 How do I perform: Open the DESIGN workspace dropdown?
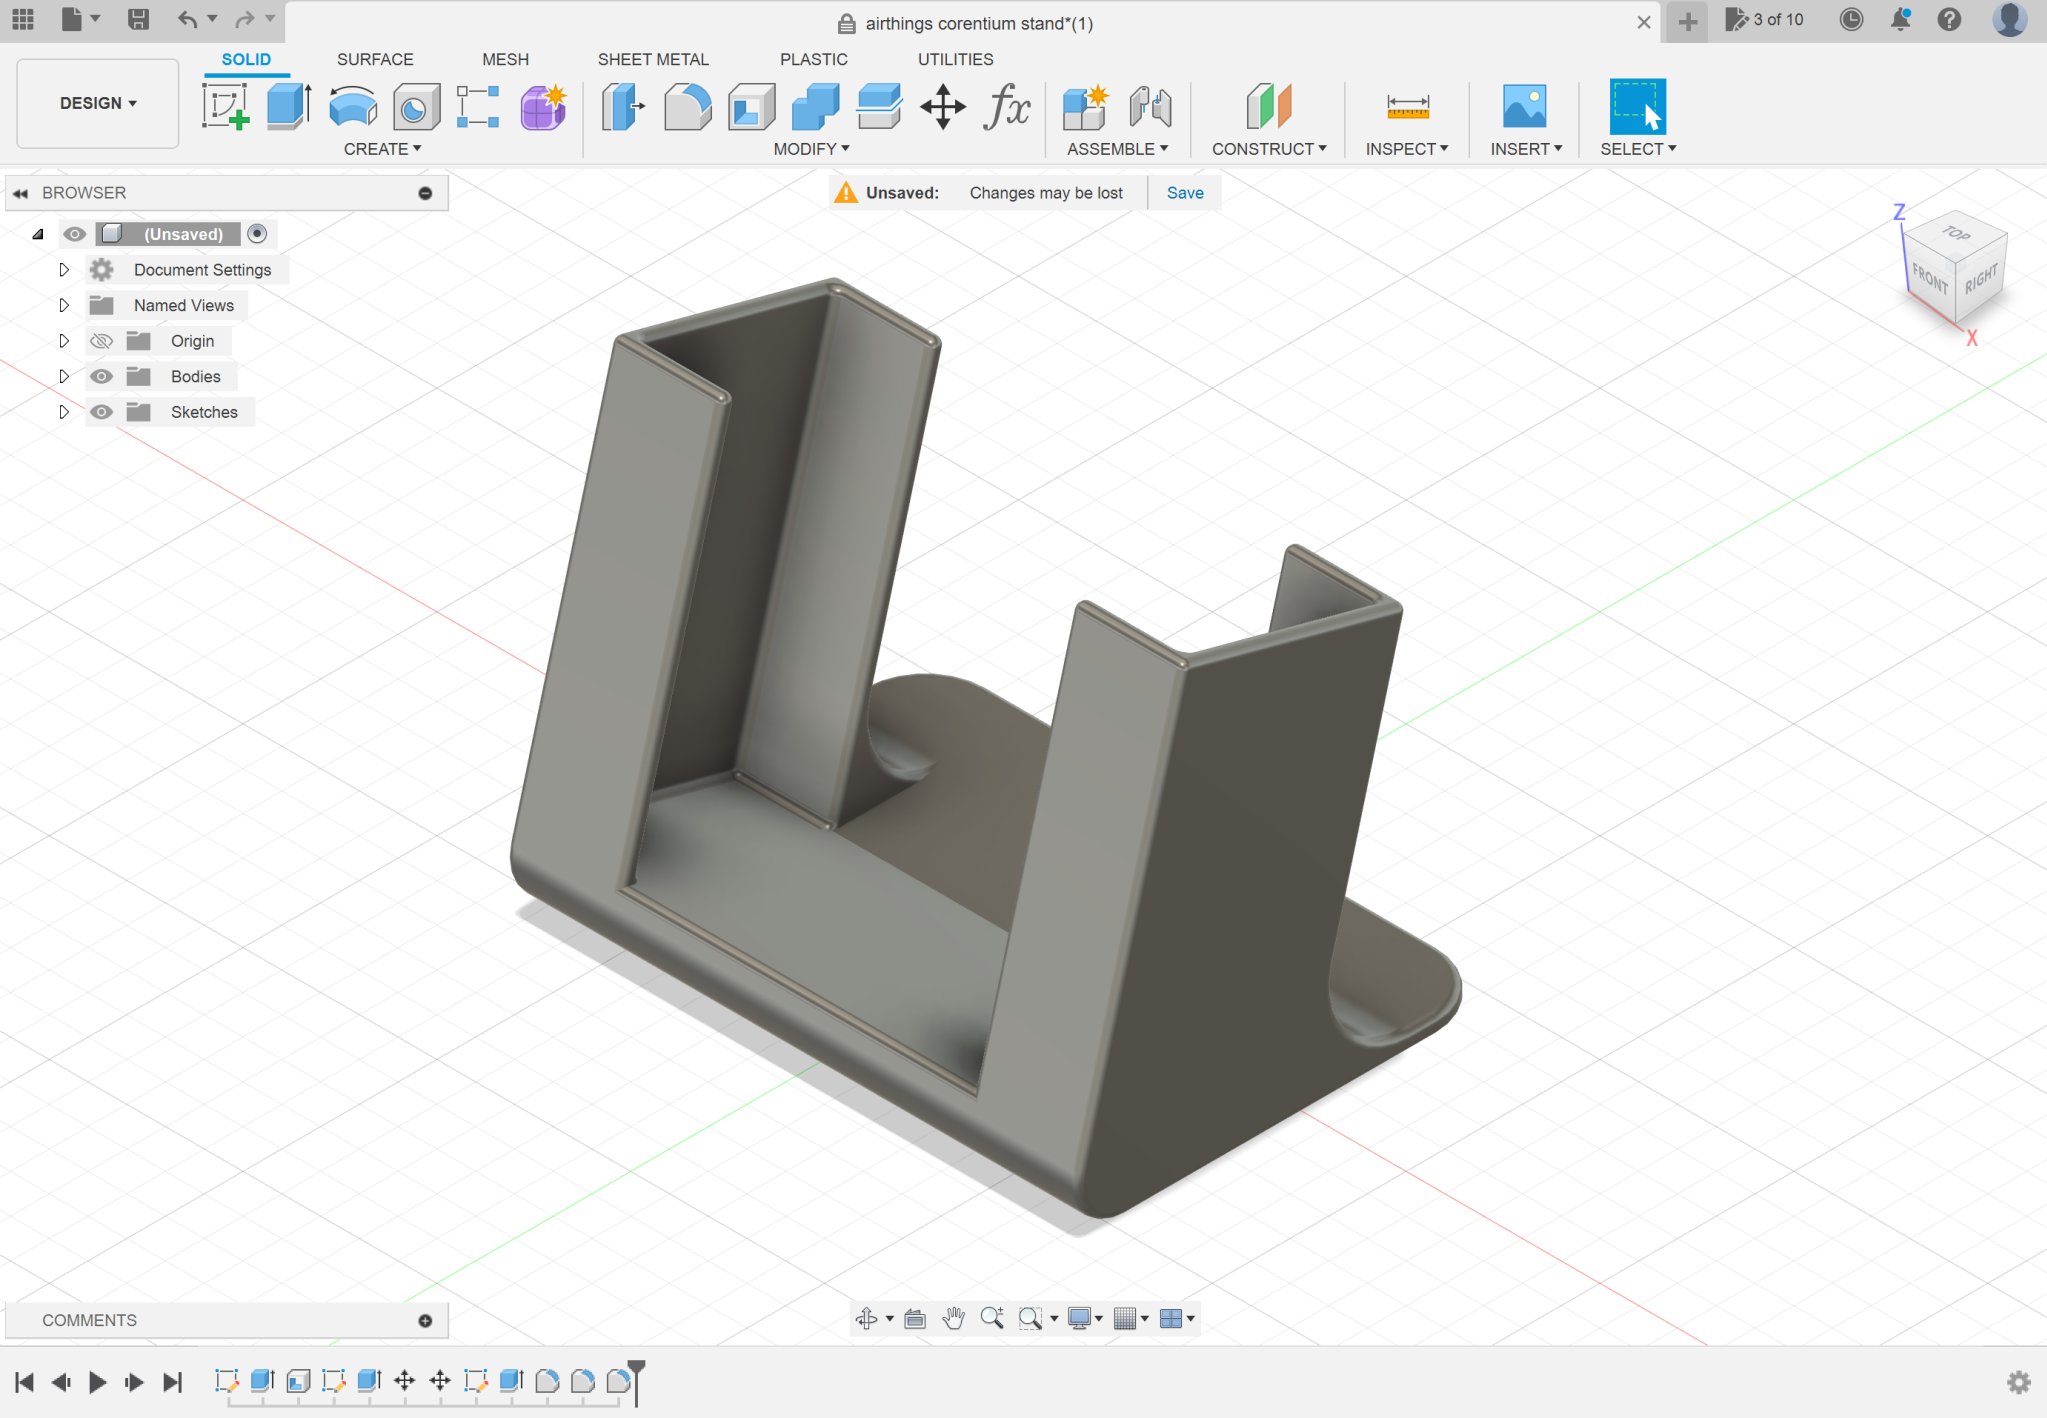97,103
